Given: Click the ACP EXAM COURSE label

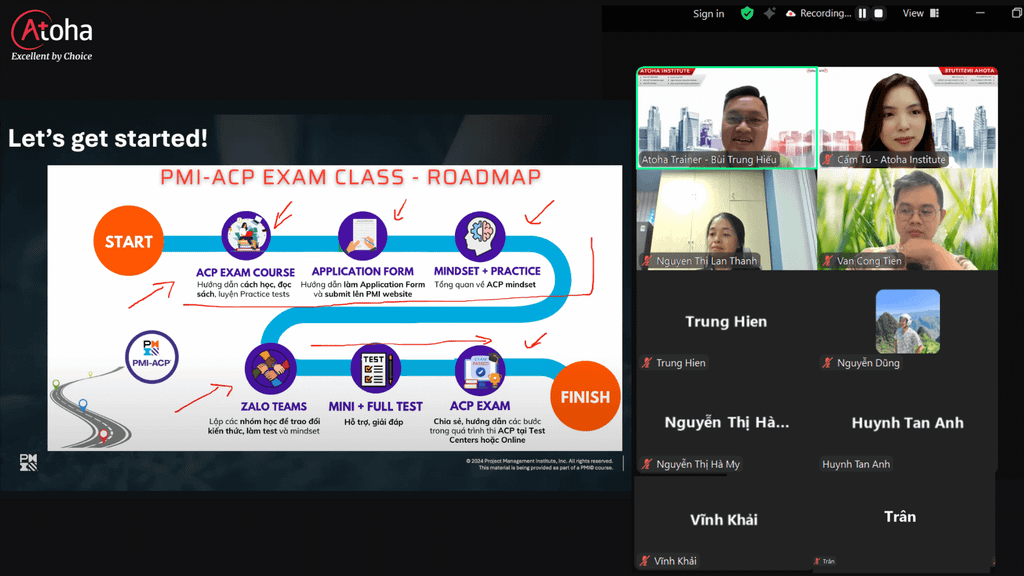Looking at the screenshot, I should pos(246,272).
